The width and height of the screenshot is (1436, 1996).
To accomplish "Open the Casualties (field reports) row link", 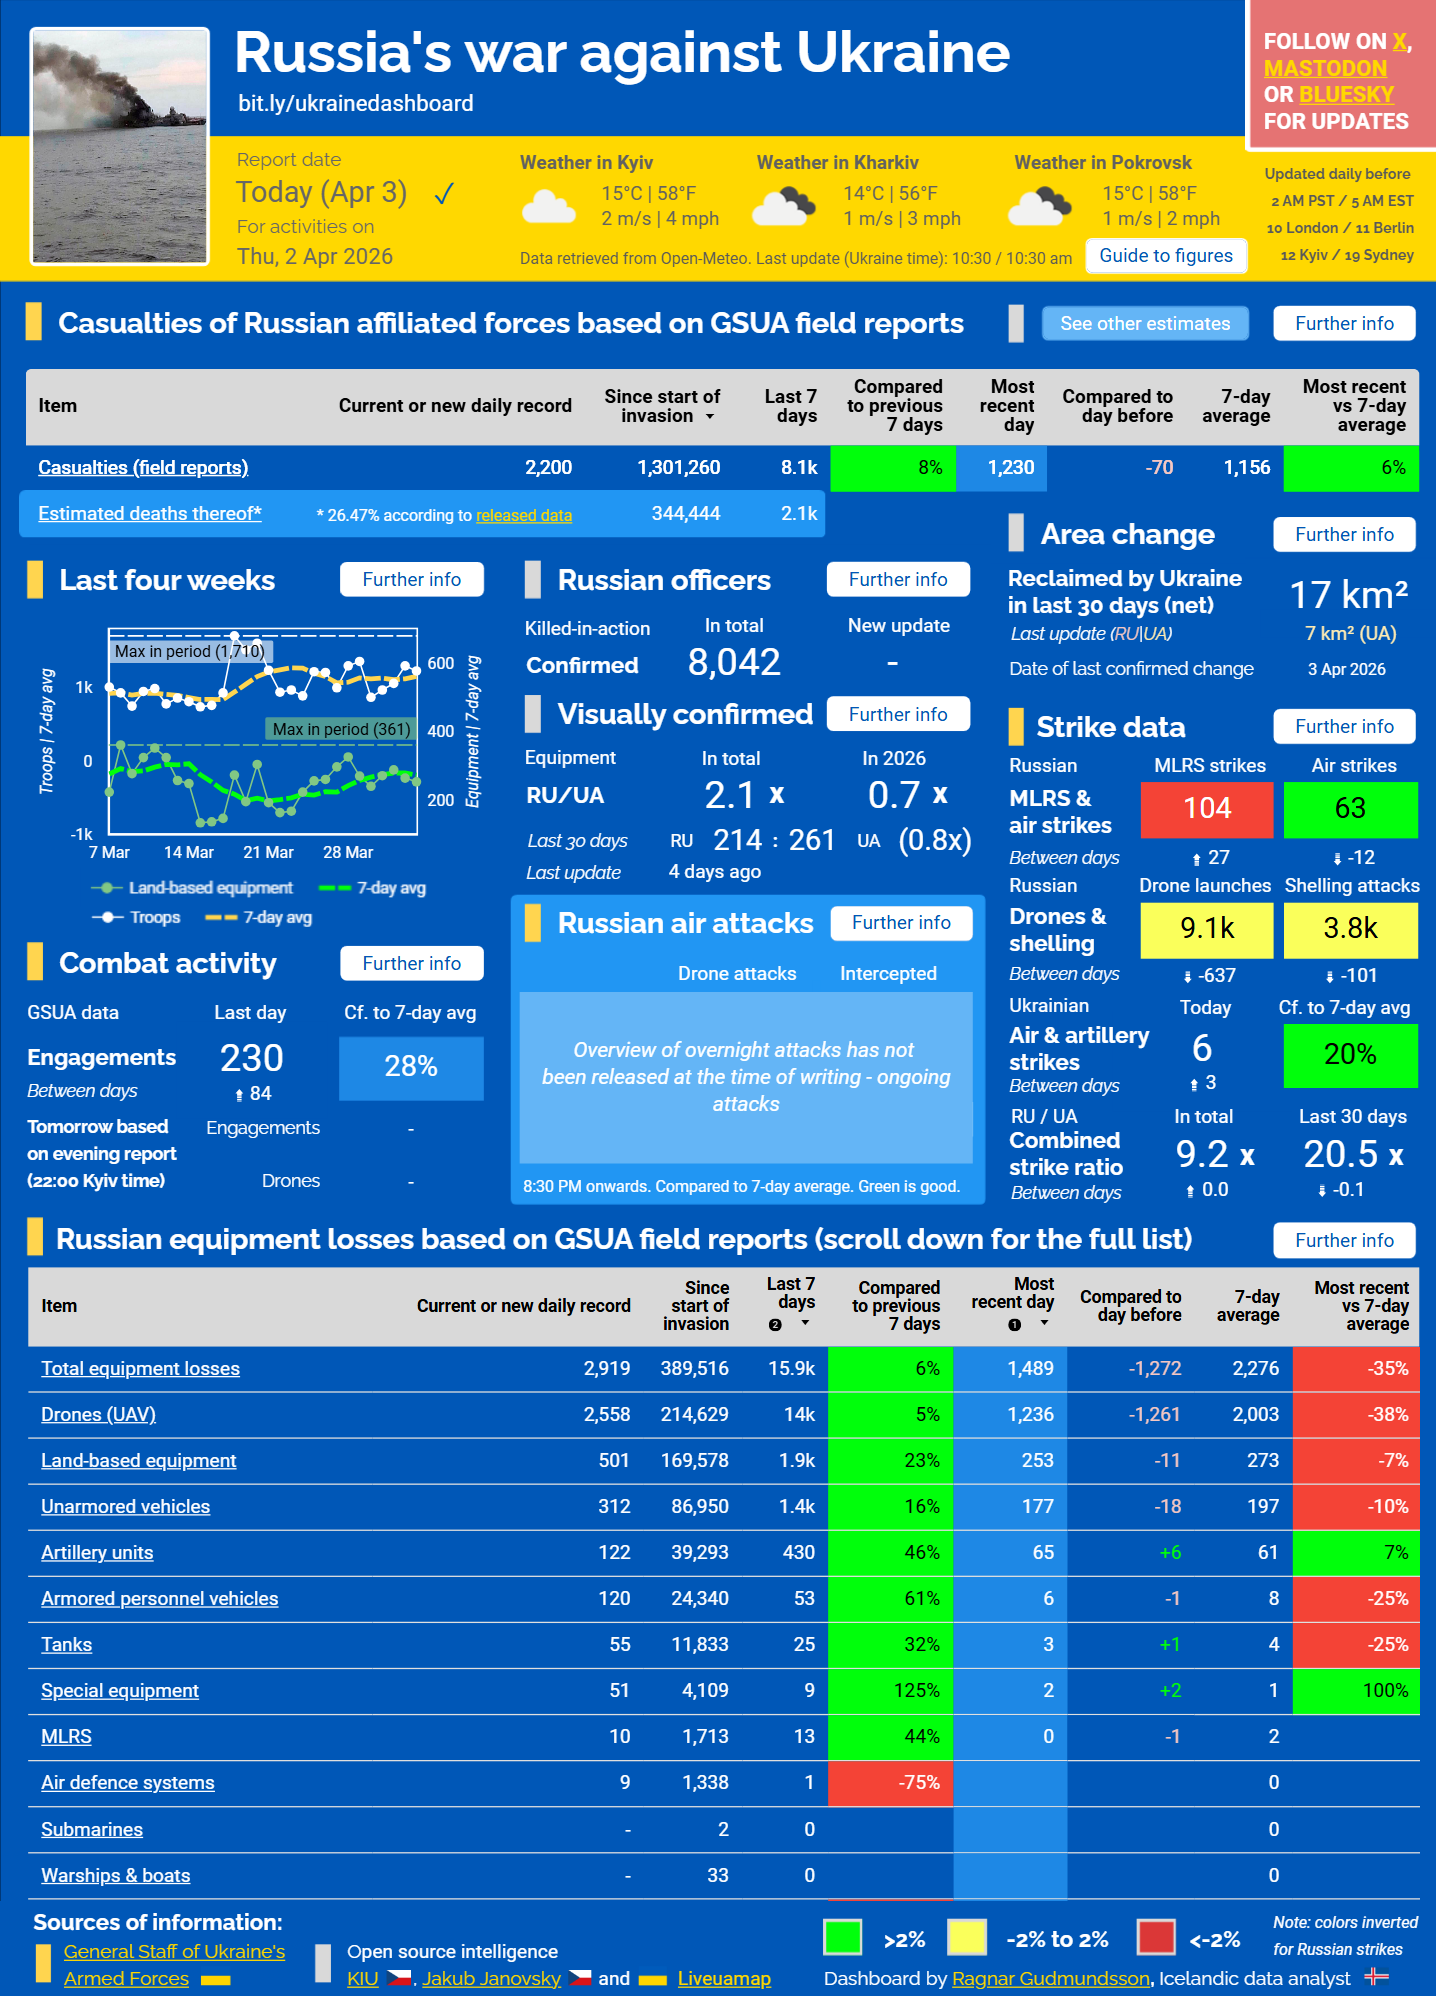I will 143,467.
